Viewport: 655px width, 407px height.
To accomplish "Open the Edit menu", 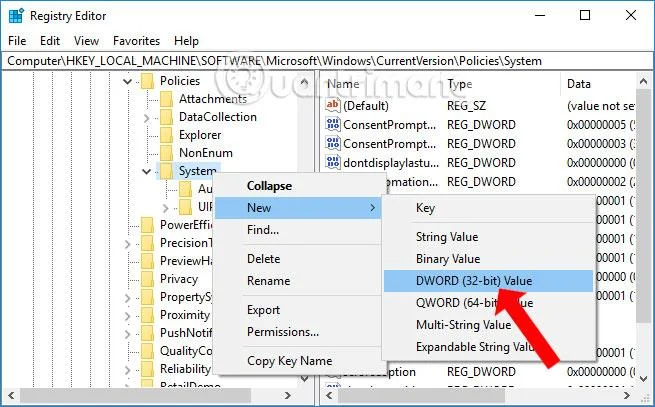I will click(x=50, y=41).
